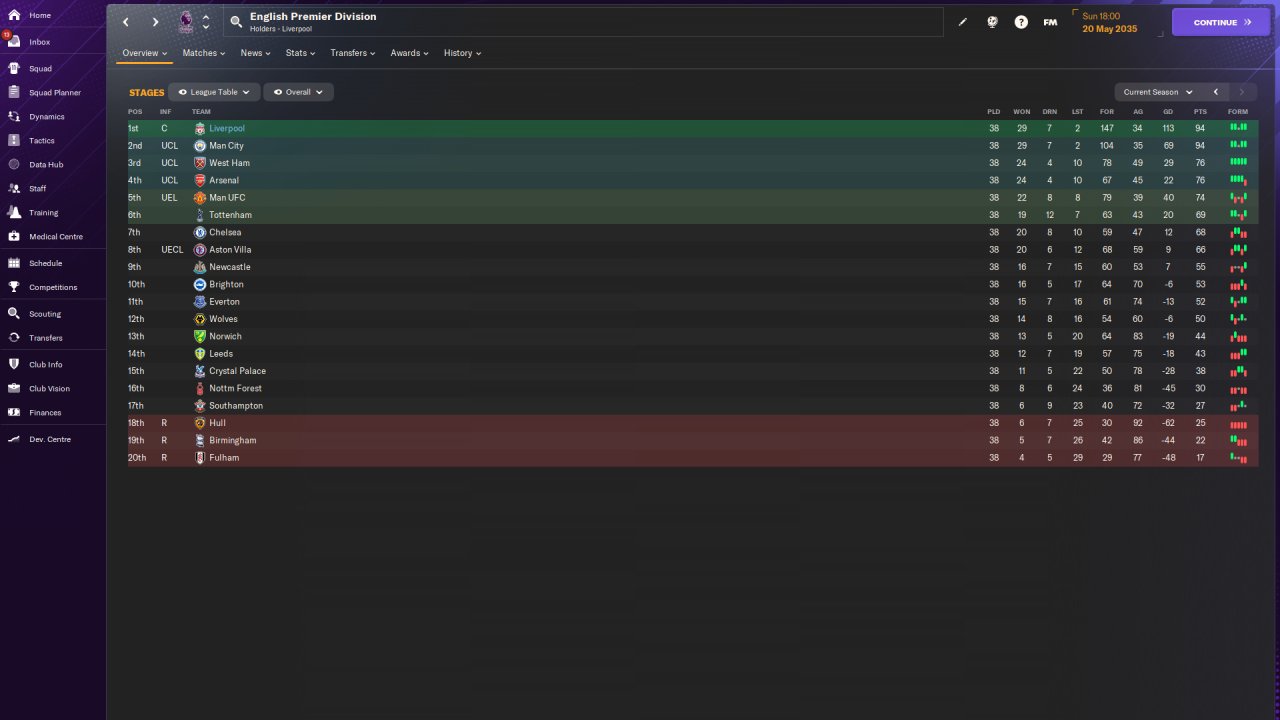The image size is (1280, 720).
Task: Open the Squad Planner
Action: (54, 93)
